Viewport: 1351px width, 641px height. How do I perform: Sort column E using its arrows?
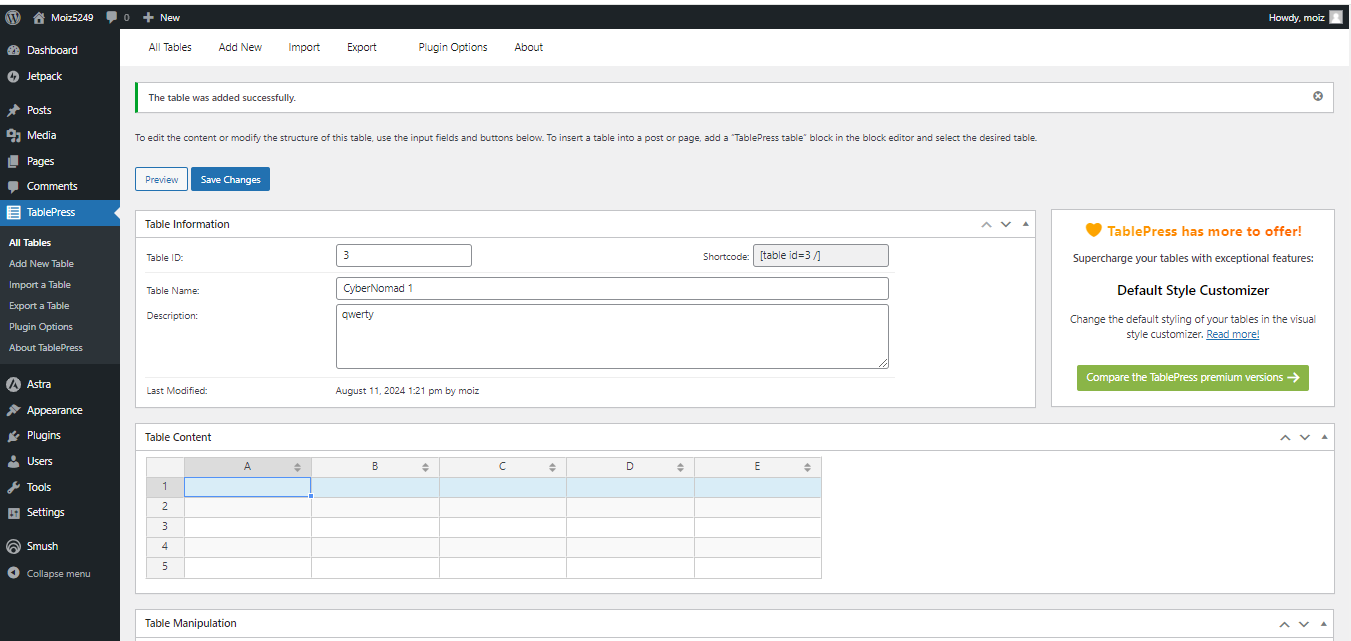(807, 467)
